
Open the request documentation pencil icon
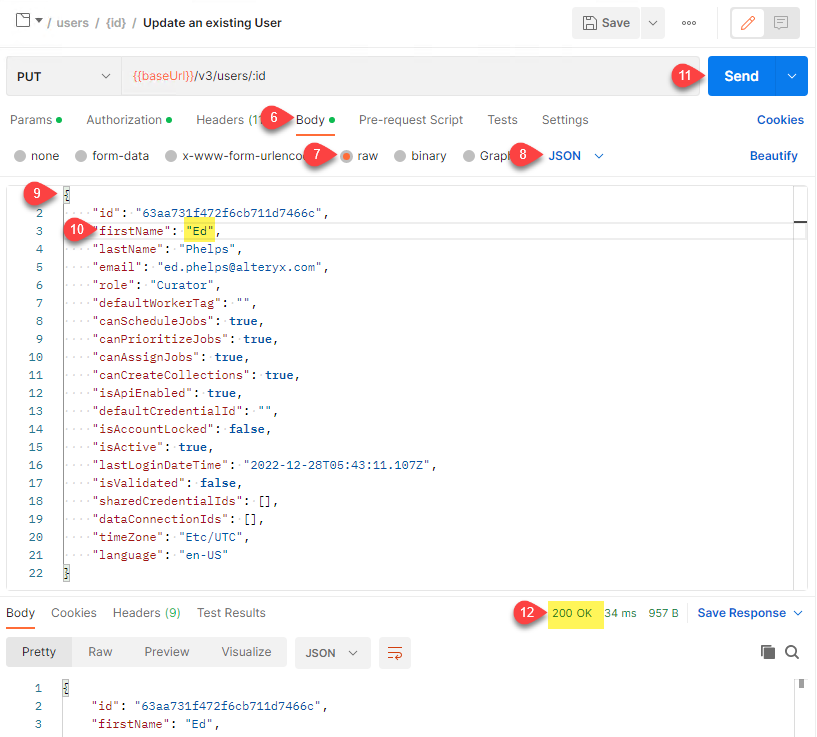click(747, 22)
